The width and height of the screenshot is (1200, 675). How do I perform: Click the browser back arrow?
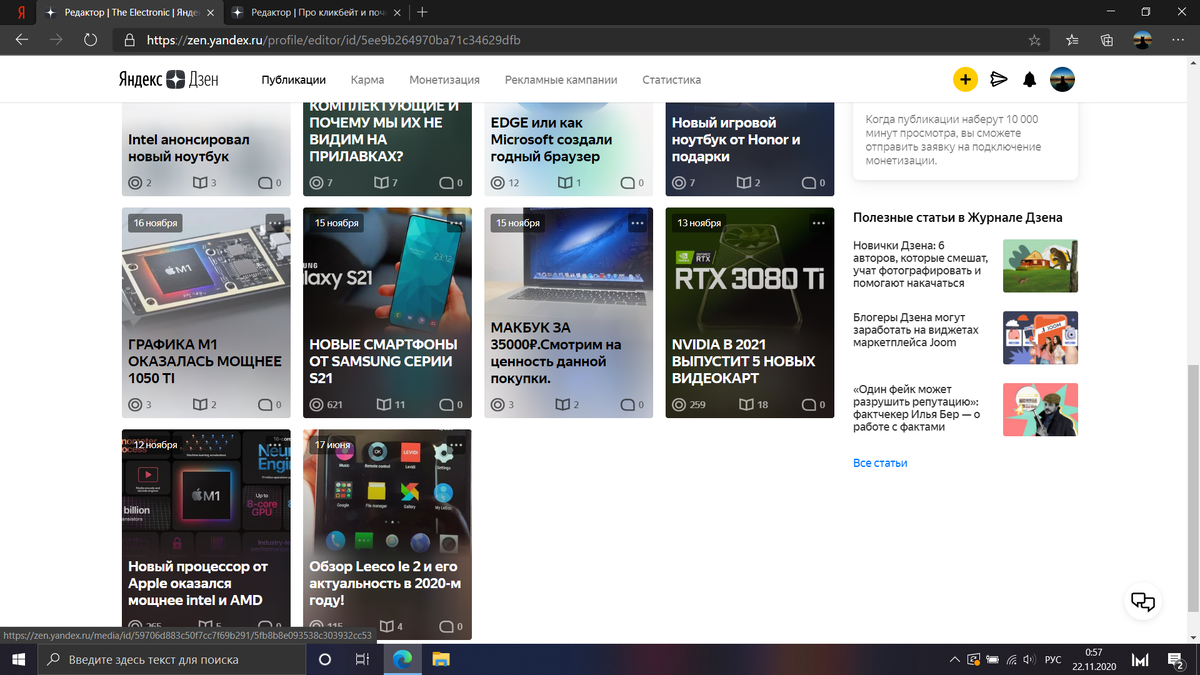[x=22, y=40]
